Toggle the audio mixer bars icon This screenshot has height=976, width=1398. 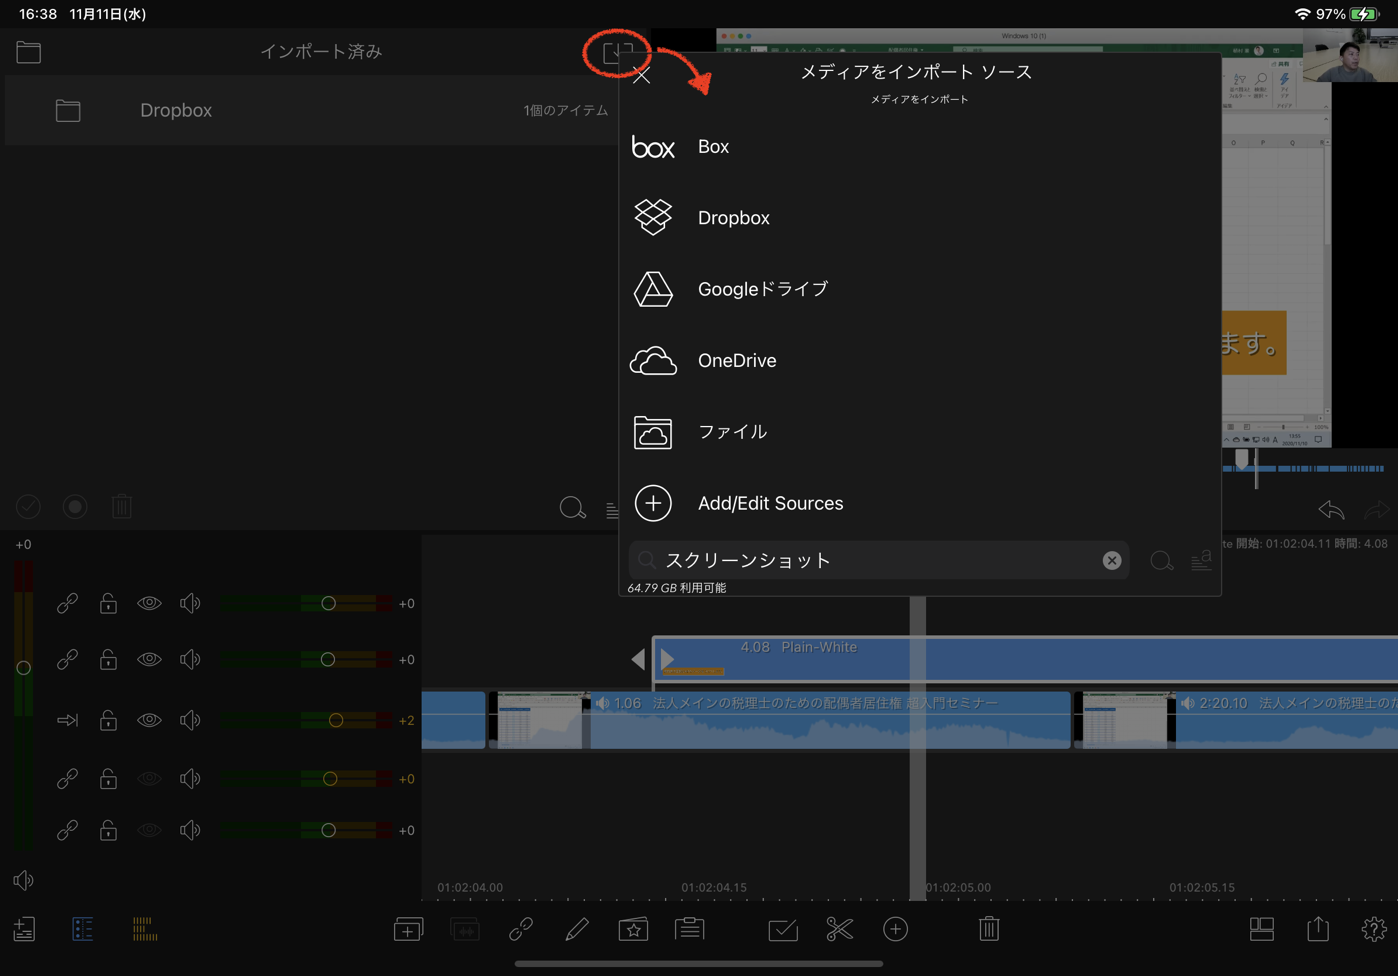[x=145, y=929]
